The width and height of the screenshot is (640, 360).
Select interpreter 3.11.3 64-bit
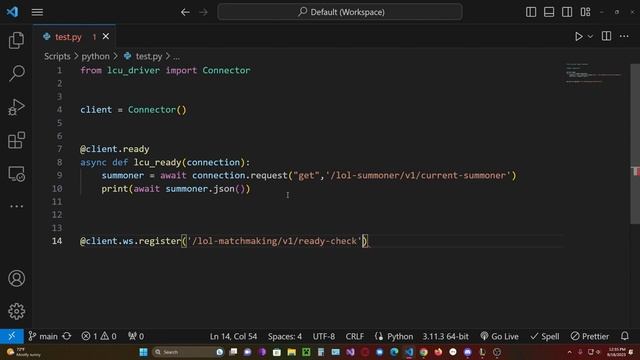click(445, 336)
